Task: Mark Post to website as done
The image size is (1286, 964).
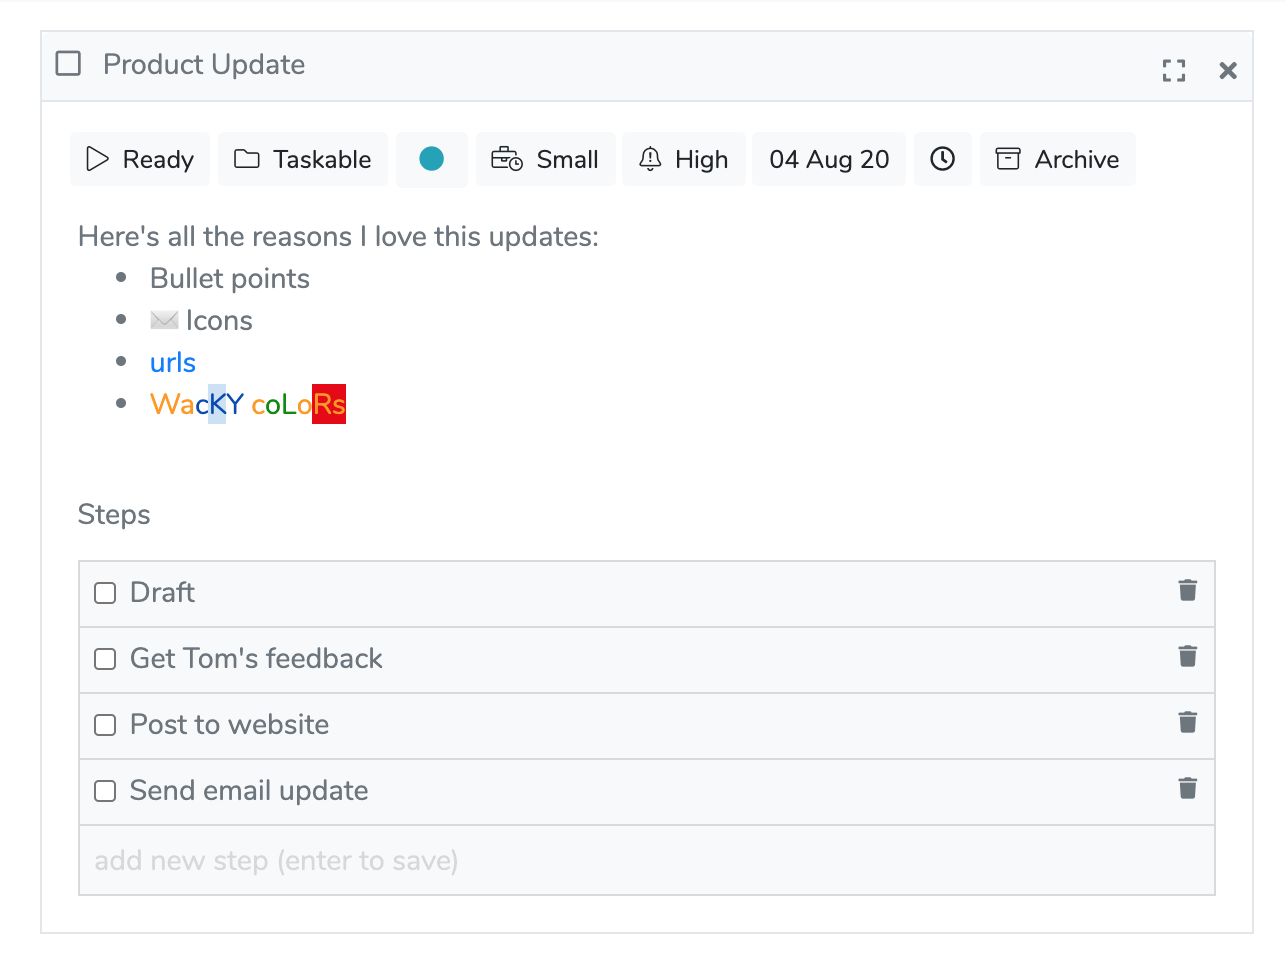Action: [105, 725]
